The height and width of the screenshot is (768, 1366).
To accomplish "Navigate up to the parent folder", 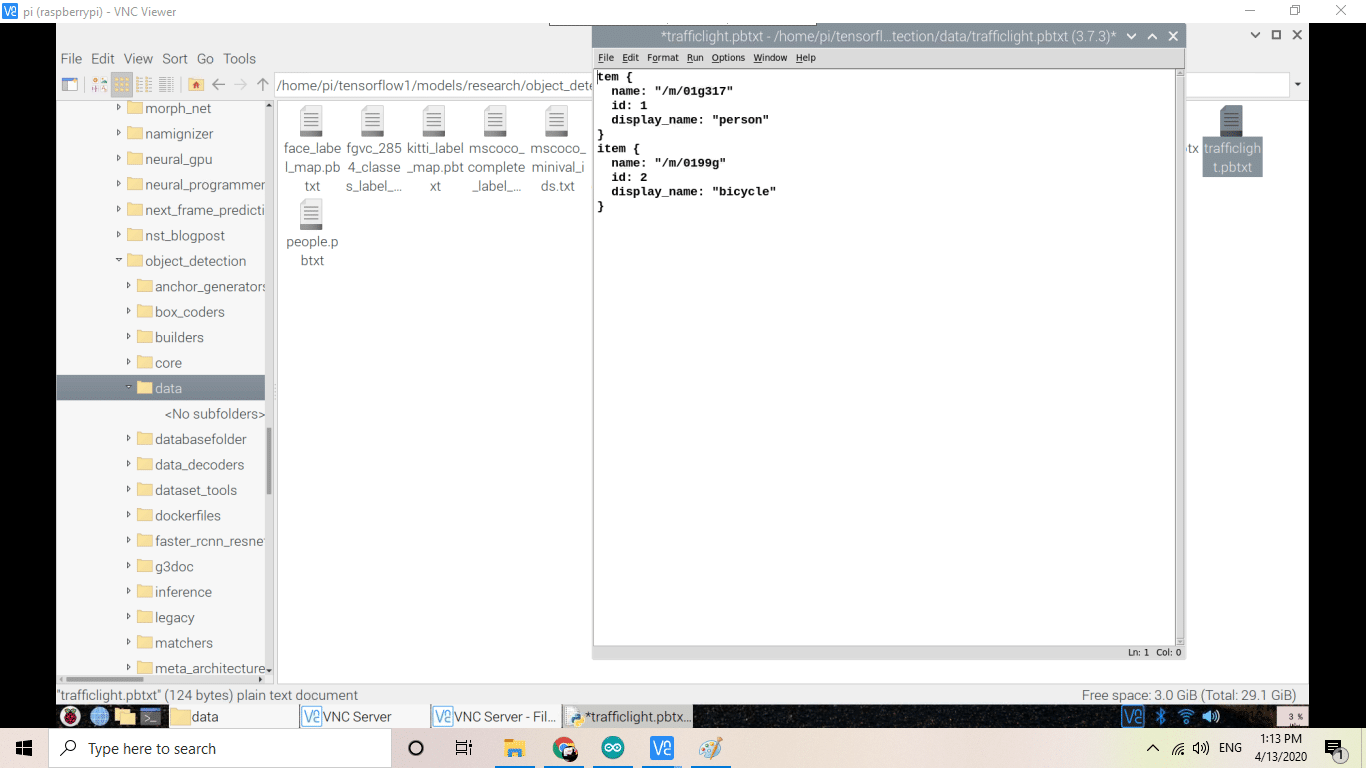I will pyautogui.click(x=263, y=85).
